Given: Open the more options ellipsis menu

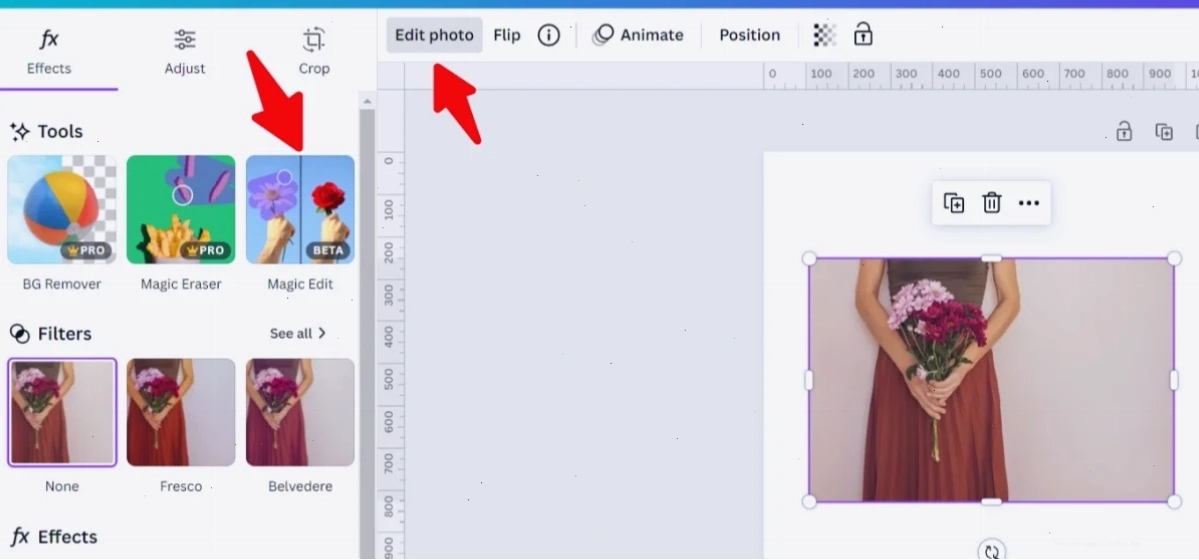Looking at the screenshot, I should click(x=1029, y=203).
